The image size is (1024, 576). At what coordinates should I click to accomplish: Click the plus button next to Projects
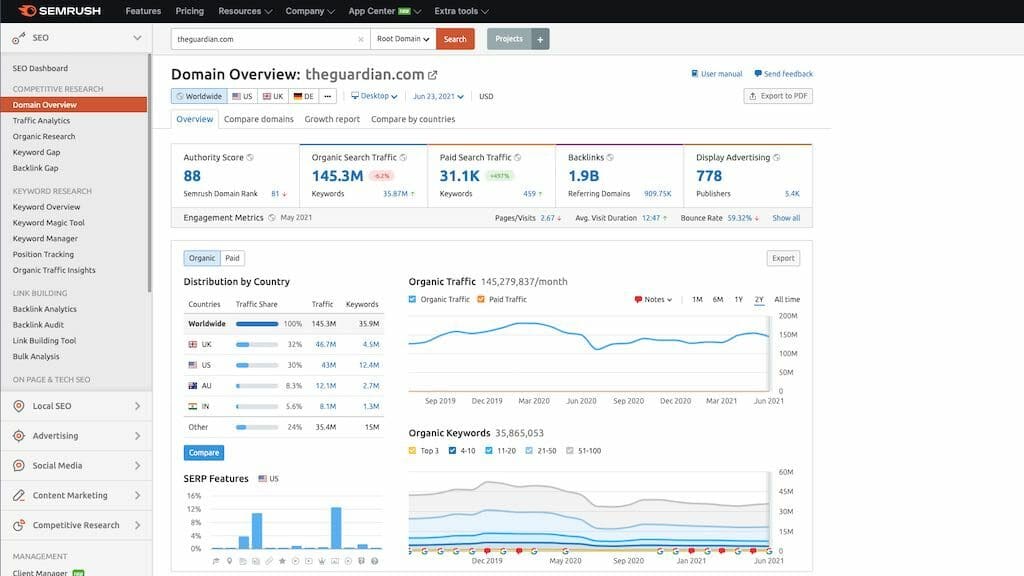pyautogui.click(x=540, y=39)
